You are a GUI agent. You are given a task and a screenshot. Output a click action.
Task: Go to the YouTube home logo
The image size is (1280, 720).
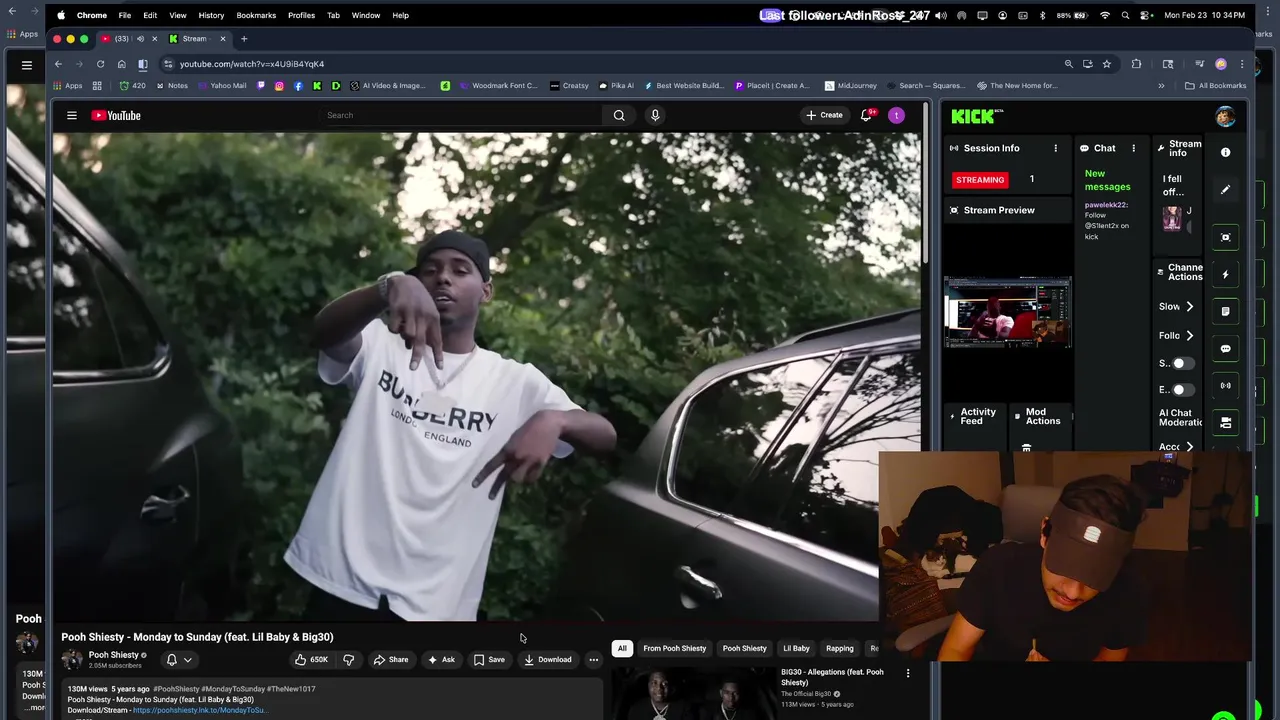coord(116,115)
